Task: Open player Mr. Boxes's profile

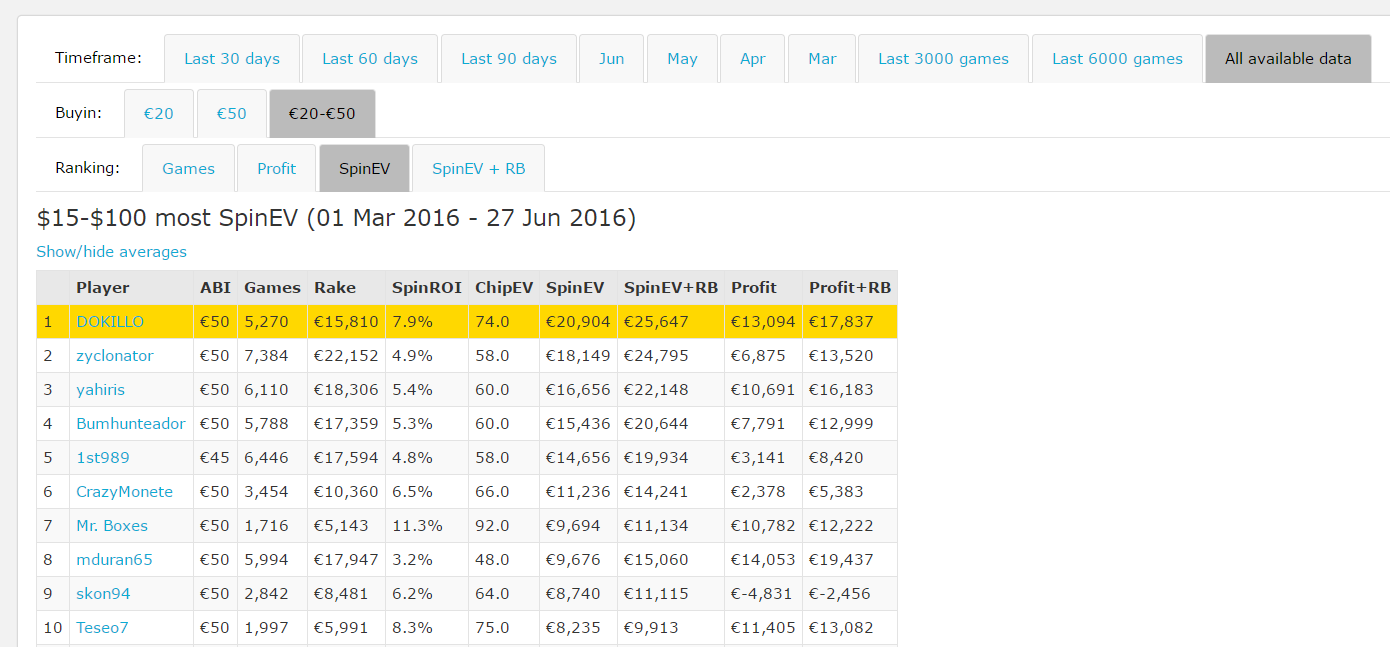Action: pyautogui.click(x=112, y=526)
